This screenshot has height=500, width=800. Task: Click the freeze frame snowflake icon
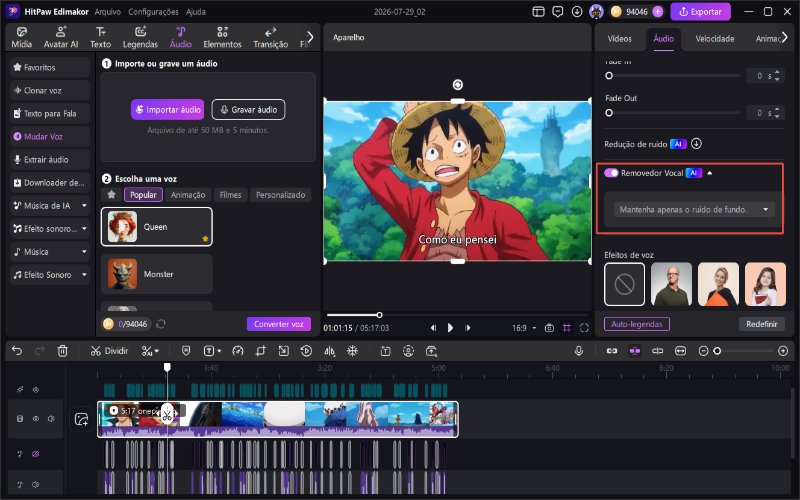(x=353, y=351)
